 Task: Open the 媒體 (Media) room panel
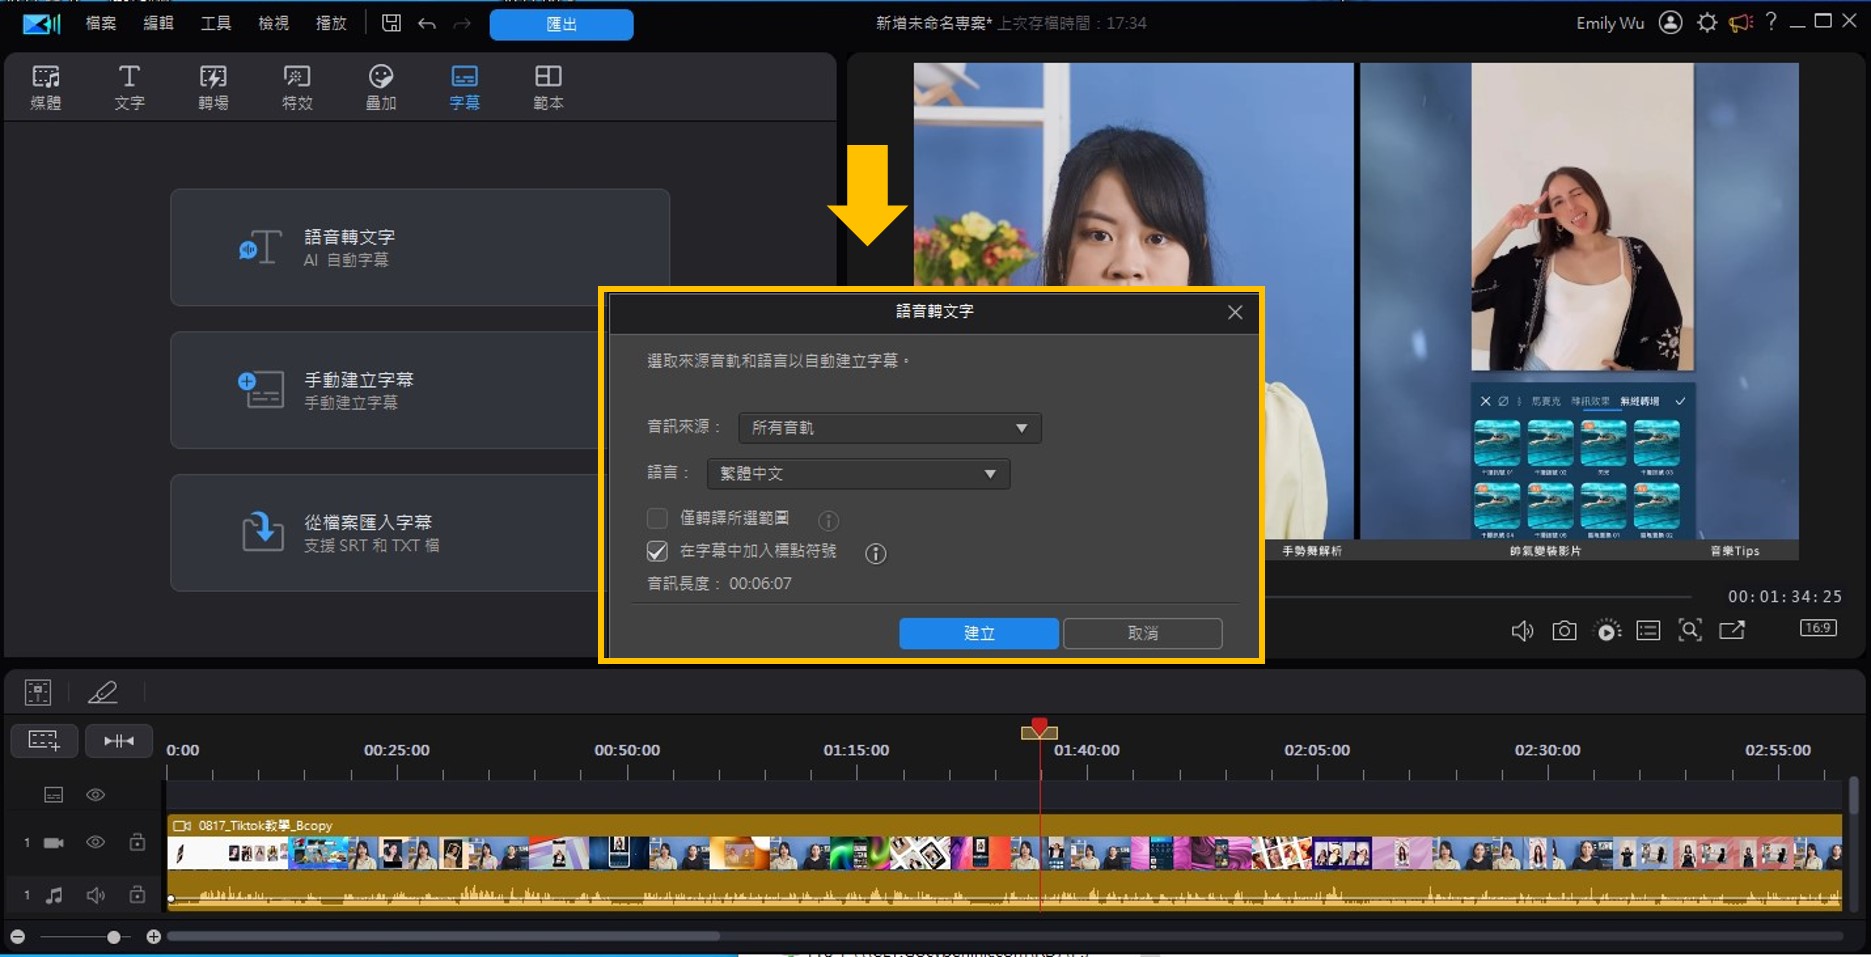coord(46,85)
